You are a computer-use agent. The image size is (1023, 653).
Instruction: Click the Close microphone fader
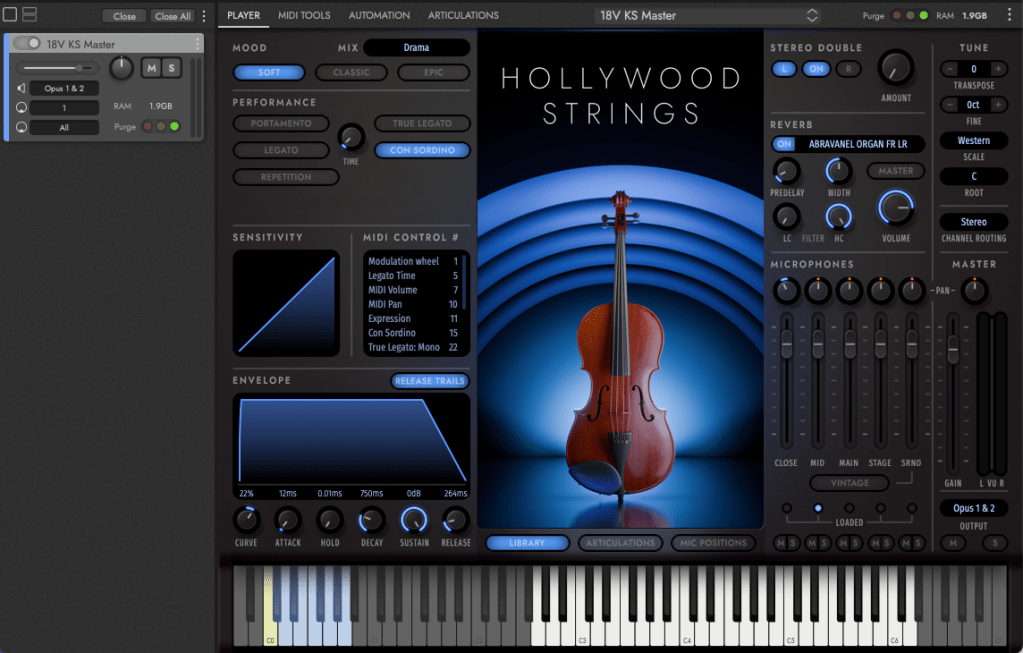point(786,345)
